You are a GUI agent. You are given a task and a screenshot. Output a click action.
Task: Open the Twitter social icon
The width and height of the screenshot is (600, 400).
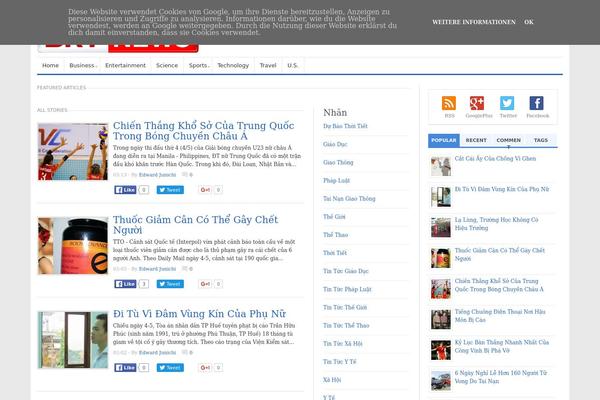point(507,103)
